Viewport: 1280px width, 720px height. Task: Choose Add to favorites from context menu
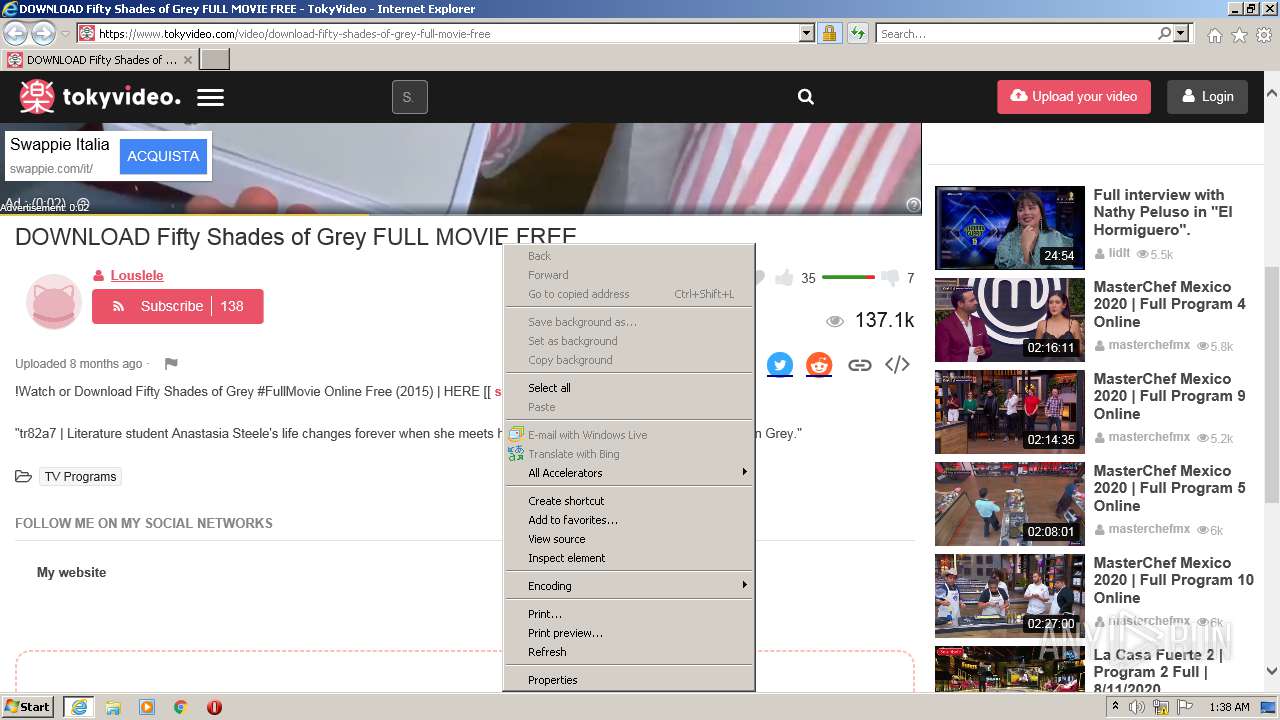[x=629, y=520]
